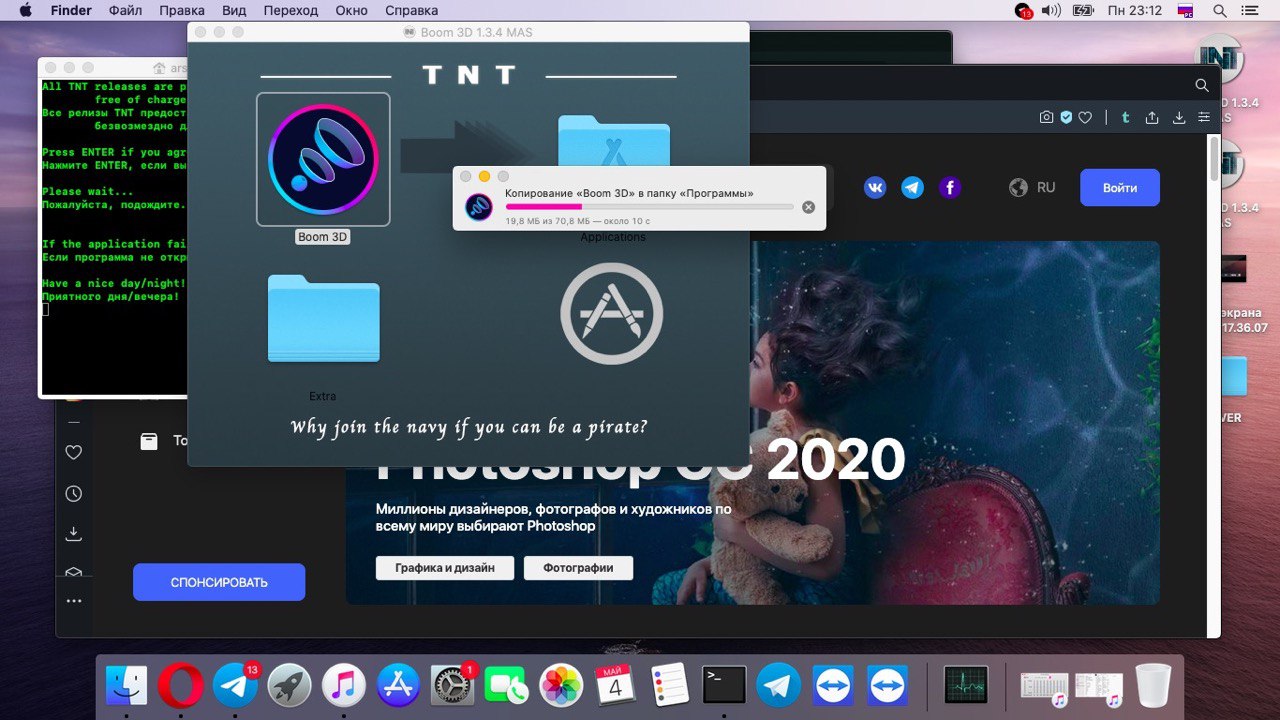Screen dimensions: 1280x720
Task: Open the Правка menu
Action: click(x=181, y=11)
